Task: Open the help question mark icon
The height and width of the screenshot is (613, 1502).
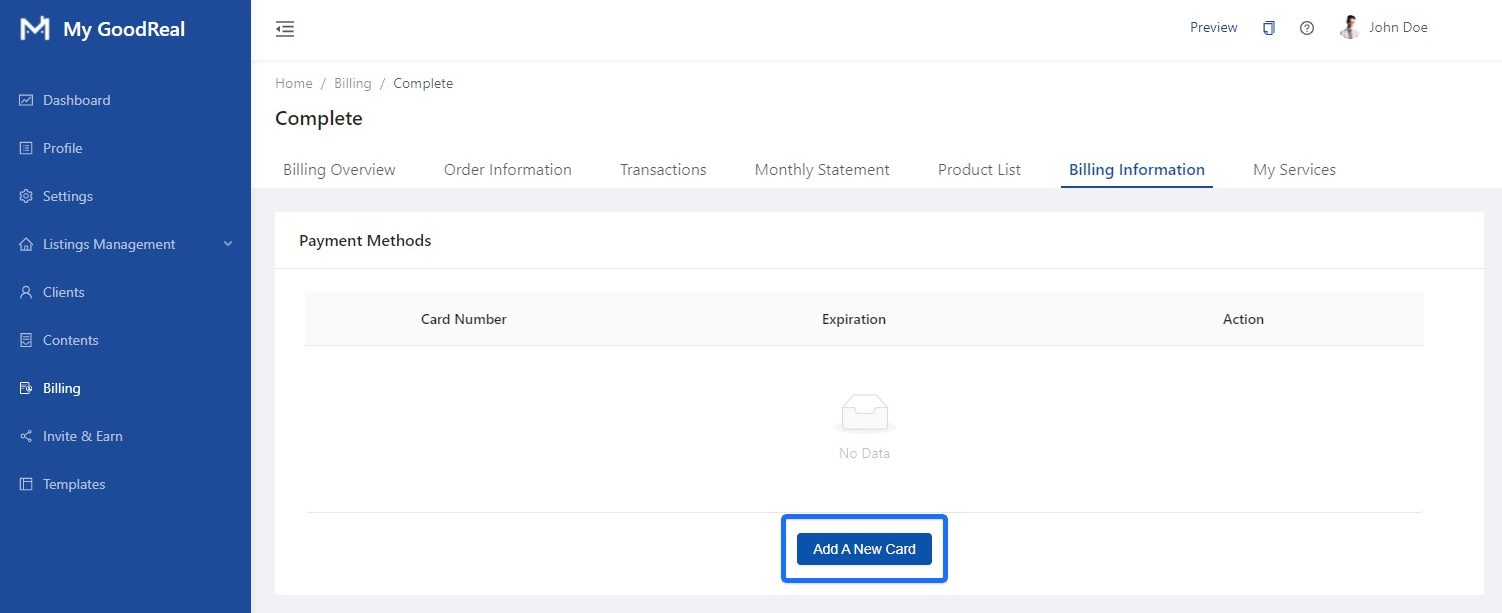Action: tap(1306, 28)
